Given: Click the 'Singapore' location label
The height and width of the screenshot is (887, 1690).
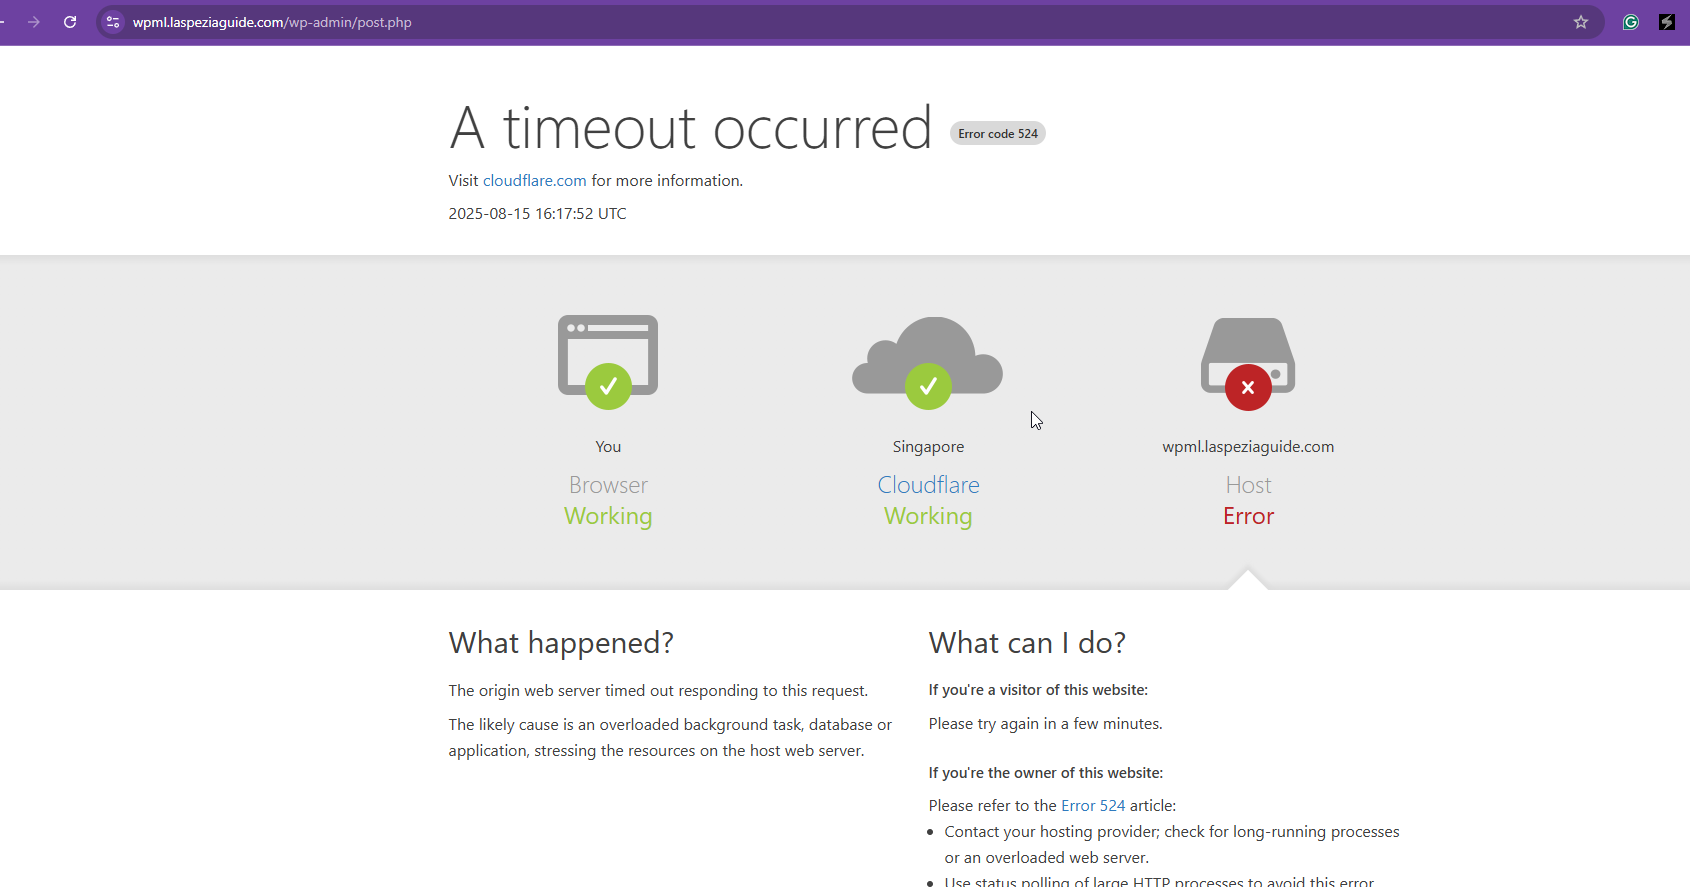Looking at the screenshot, I should coord(929,447).
